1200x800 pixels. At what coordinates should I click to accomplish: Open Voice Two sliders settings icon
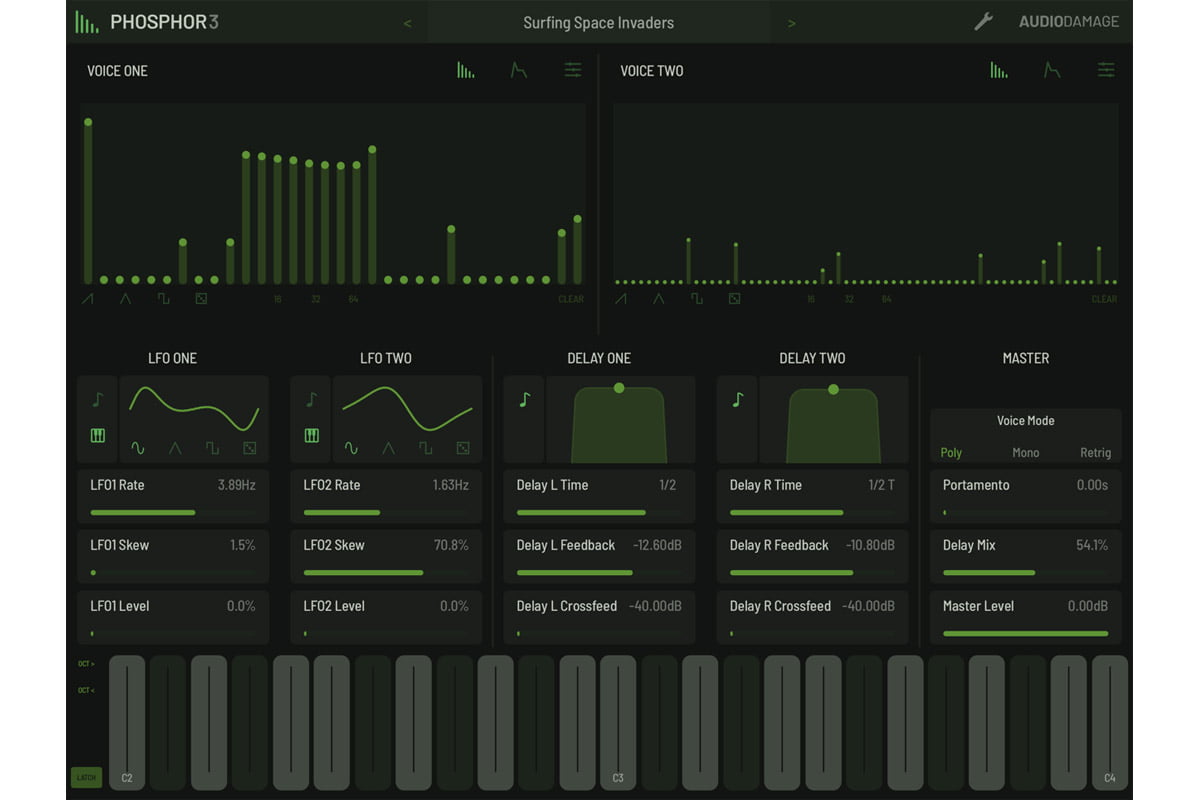pos(1105,70)
